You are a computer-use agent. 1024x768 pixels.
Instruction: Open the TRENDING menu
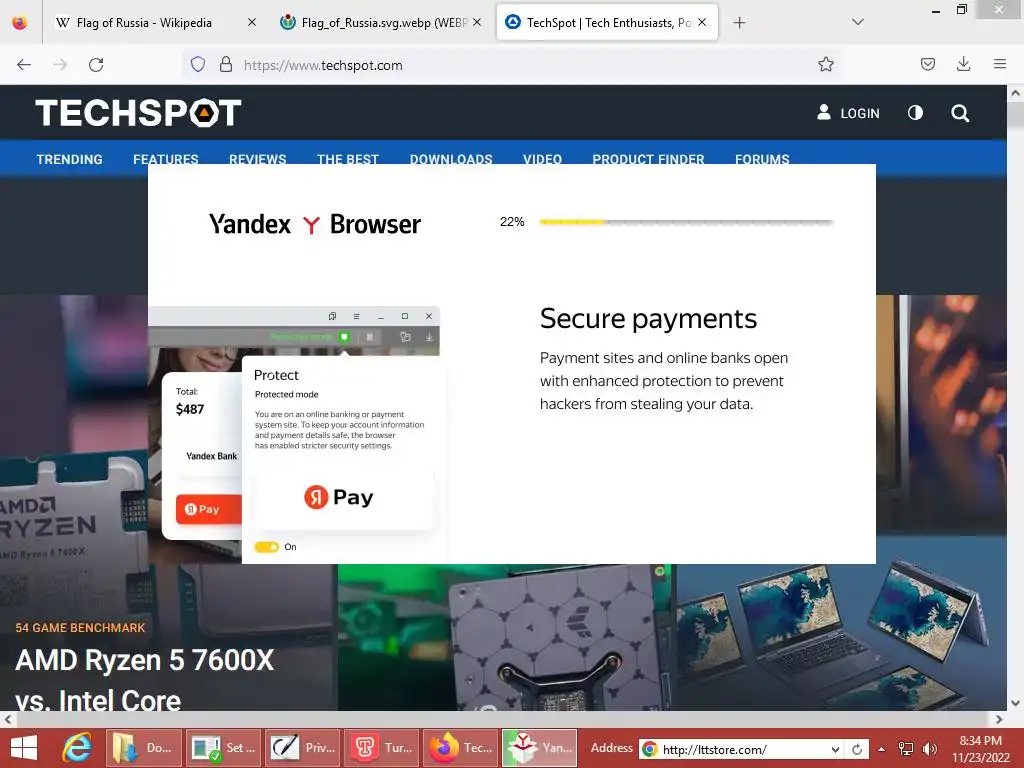click(x=69, y=159)
